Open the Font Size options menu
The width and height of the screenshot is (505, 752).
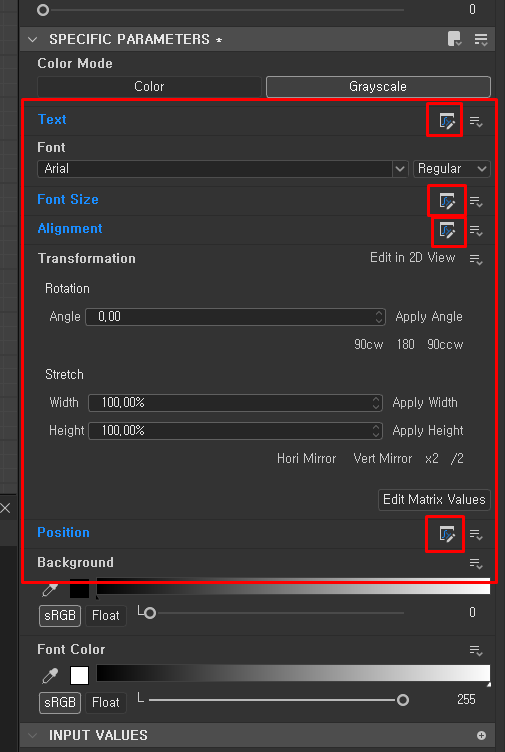476,201
